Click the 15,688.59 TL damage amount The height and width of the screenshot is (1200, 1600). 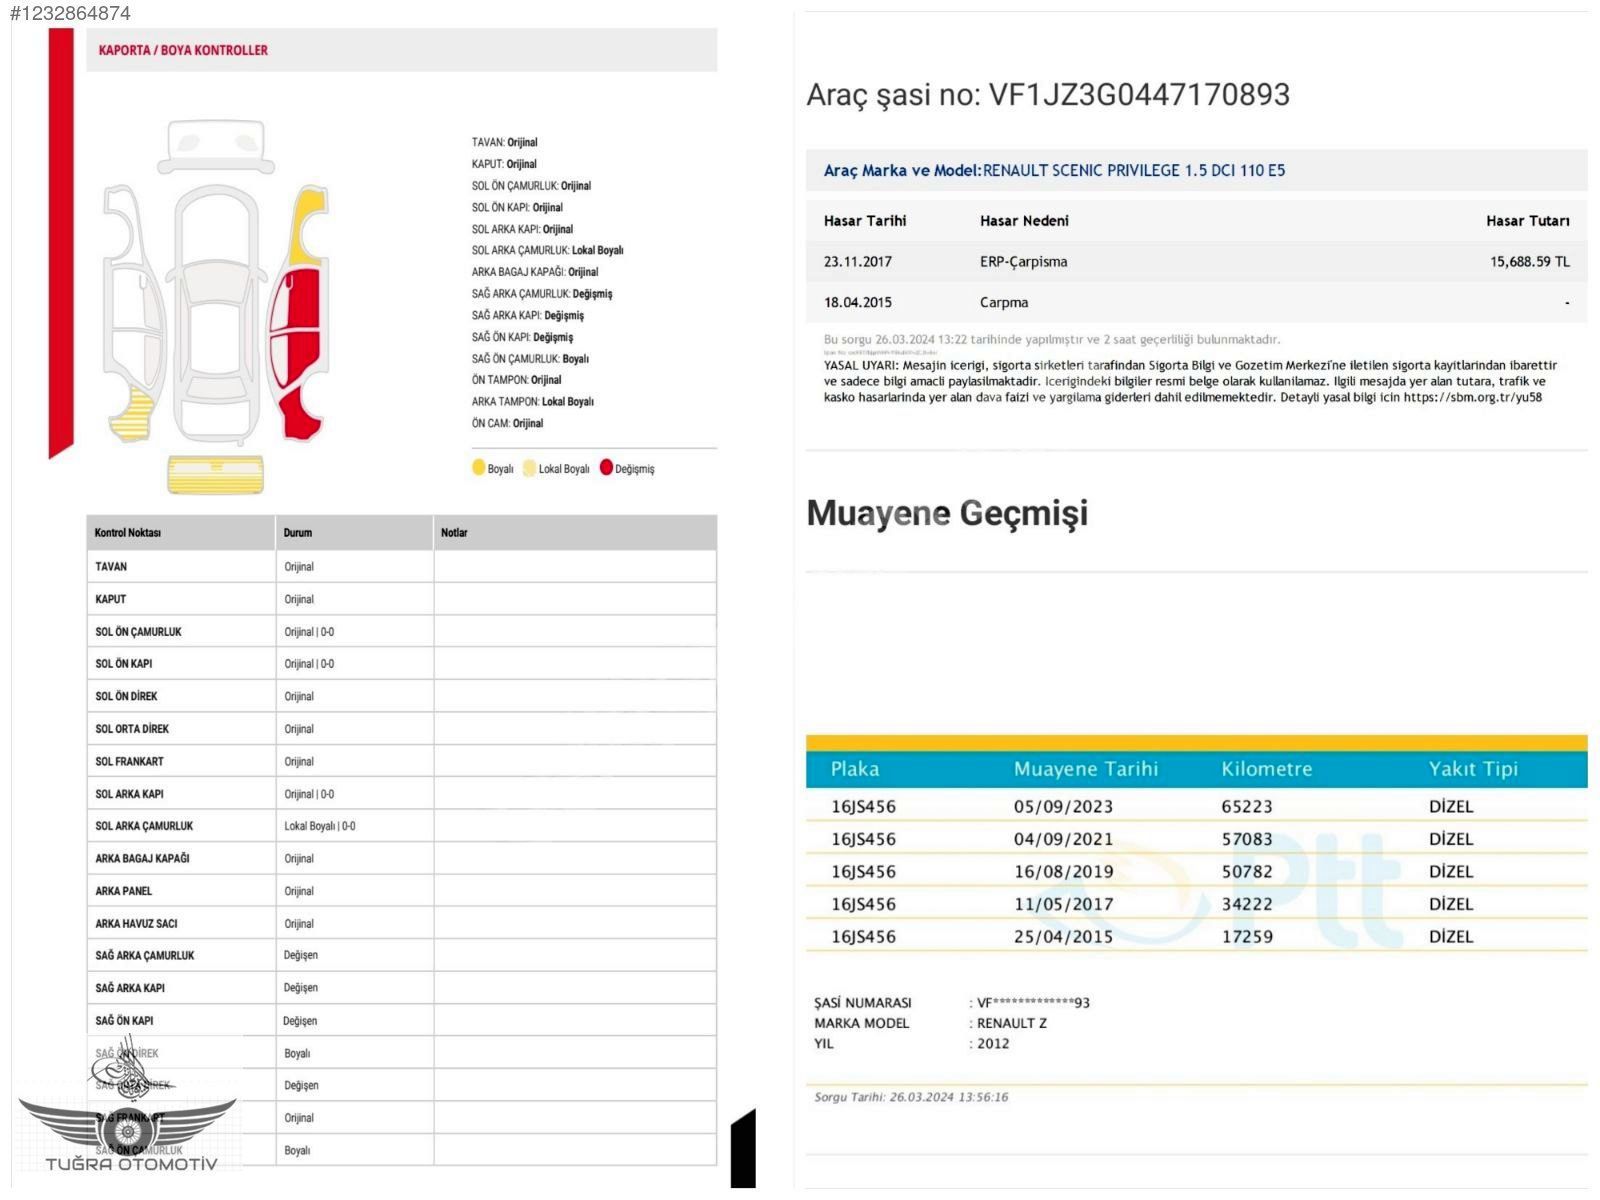(x=1530, y=262)
